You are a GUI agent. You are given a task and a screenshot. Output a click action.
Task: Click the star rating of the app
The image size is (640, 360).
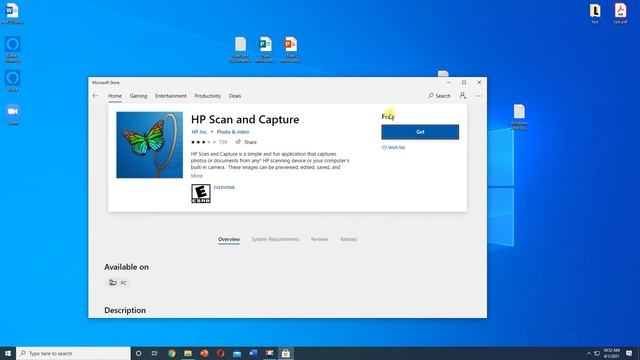[203, 142]
